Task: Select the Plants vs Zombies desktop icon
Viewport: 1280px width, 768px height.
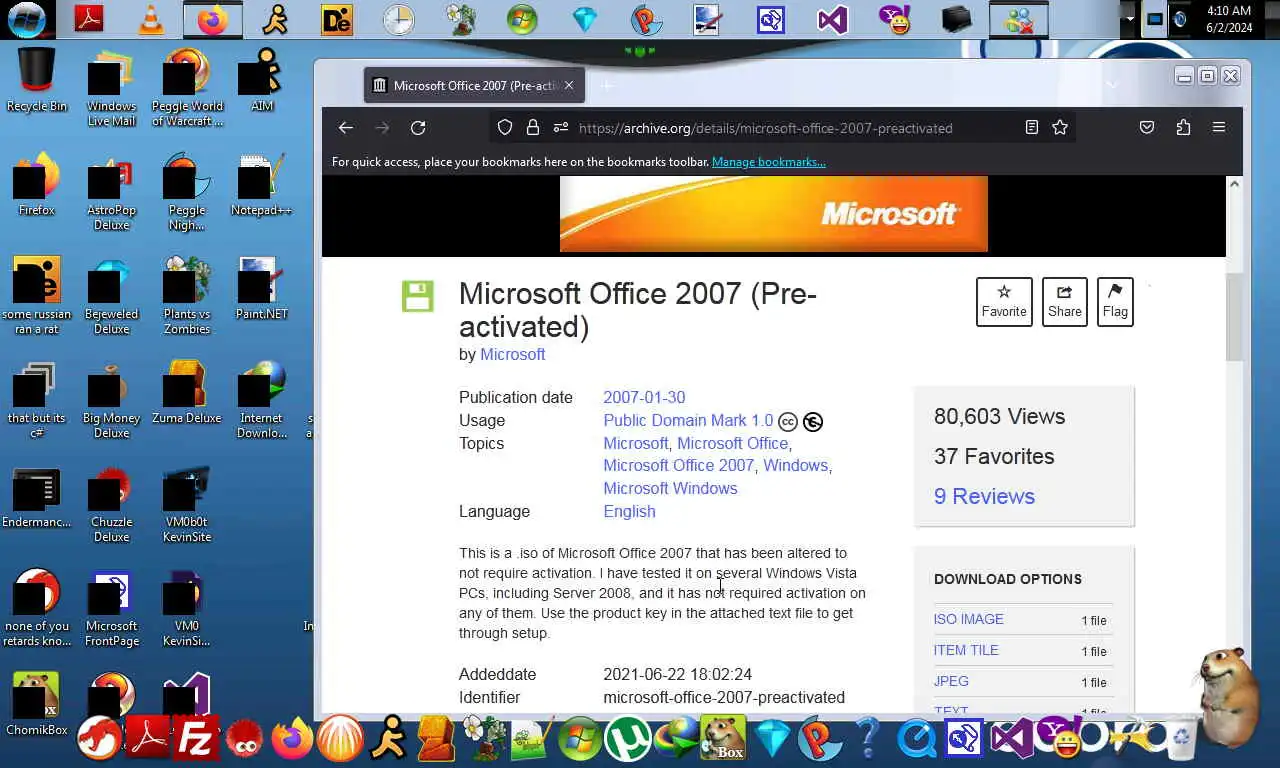Action: pos(187,296)
